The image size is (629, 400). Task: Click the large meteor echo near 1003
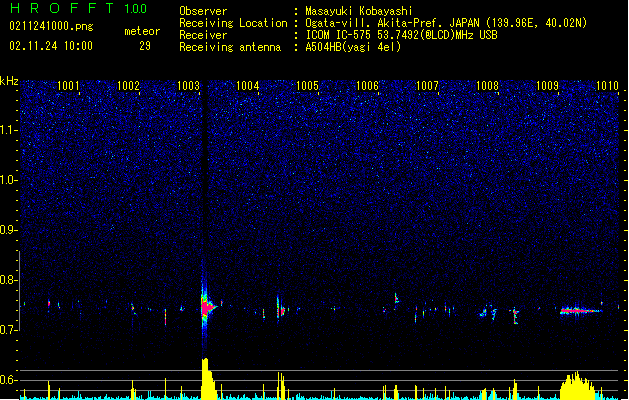[207, 308]
